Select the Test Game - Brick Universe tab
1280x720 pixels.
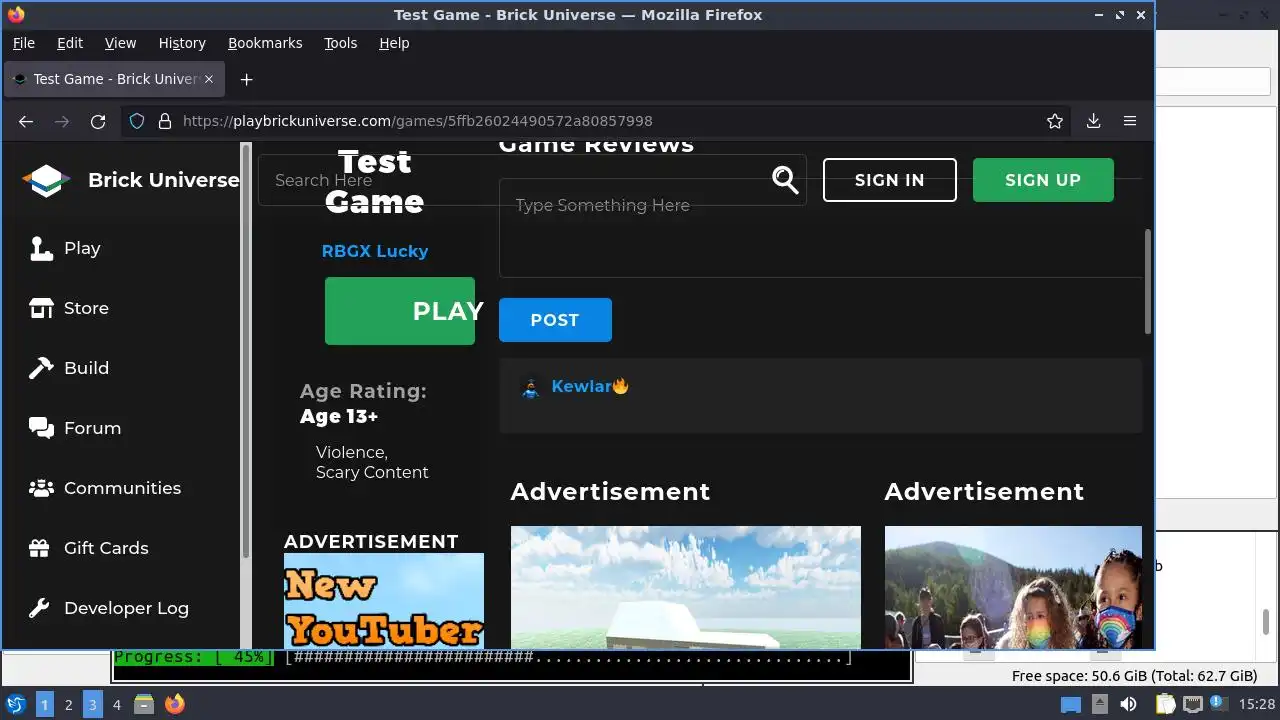[x=114, y=79]
